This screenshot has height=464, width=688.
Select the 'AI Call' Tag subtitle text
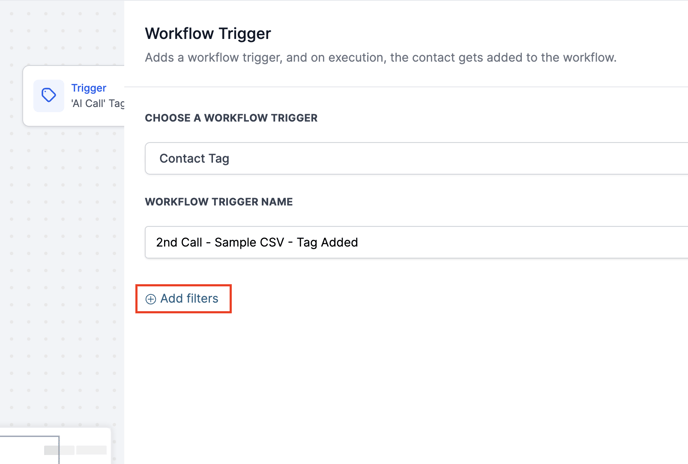click(97, 103)
